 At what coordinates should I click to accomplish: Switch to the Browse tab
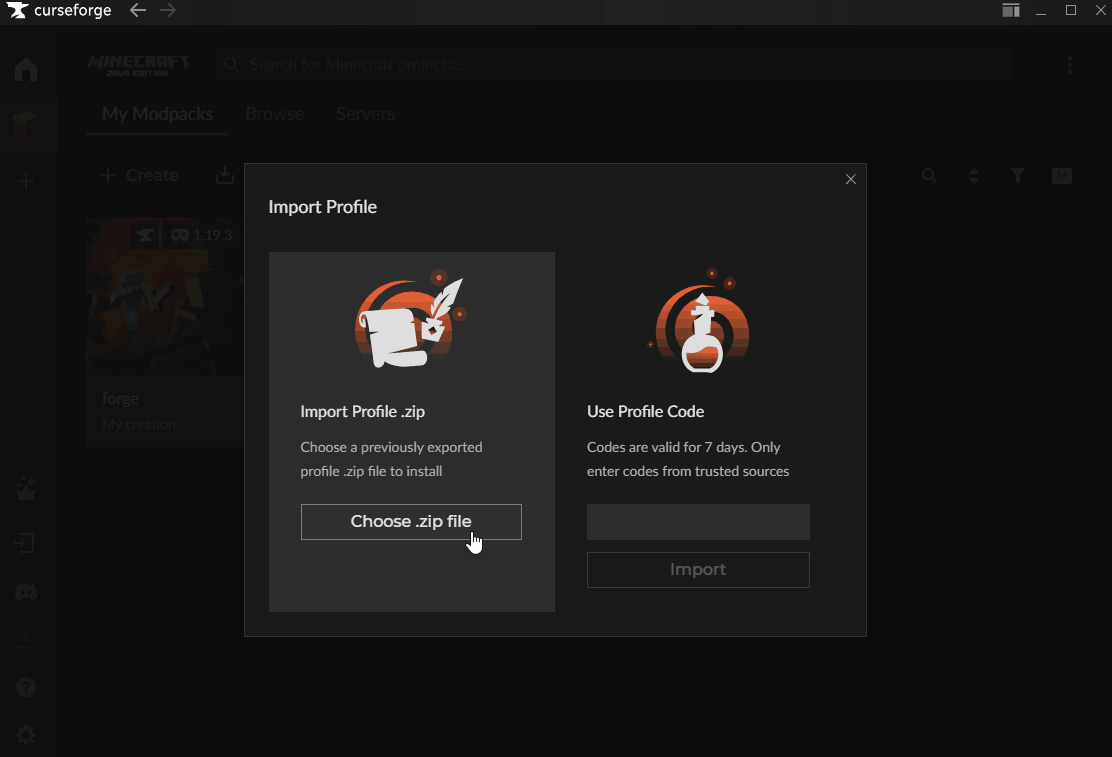point(275,114)
